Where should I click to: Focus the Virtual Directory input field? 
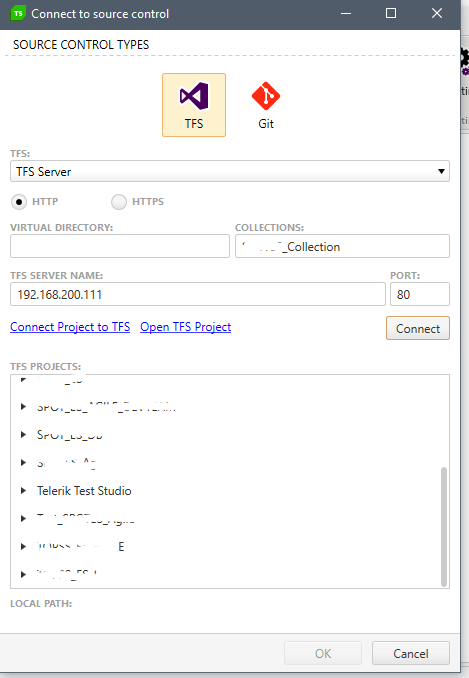coord(120,246)
